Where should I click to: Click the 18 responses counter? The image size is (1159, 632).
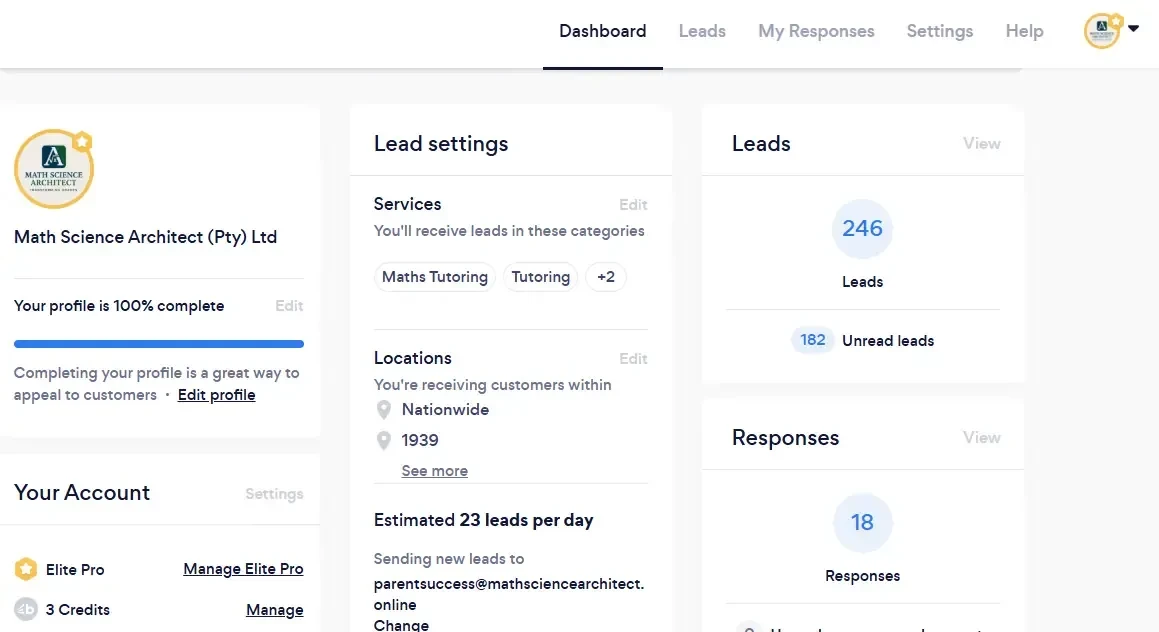[862, 523]
